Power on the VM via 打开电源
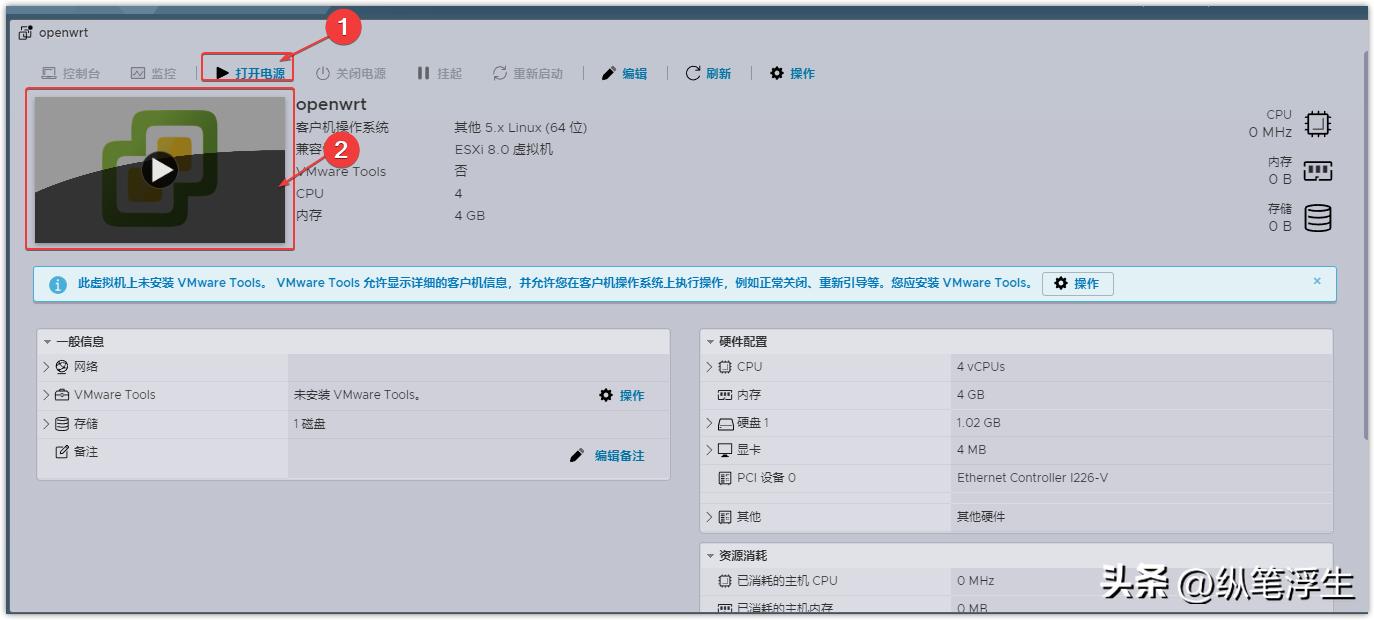1374x620 pixels. (x=251, y=72)
